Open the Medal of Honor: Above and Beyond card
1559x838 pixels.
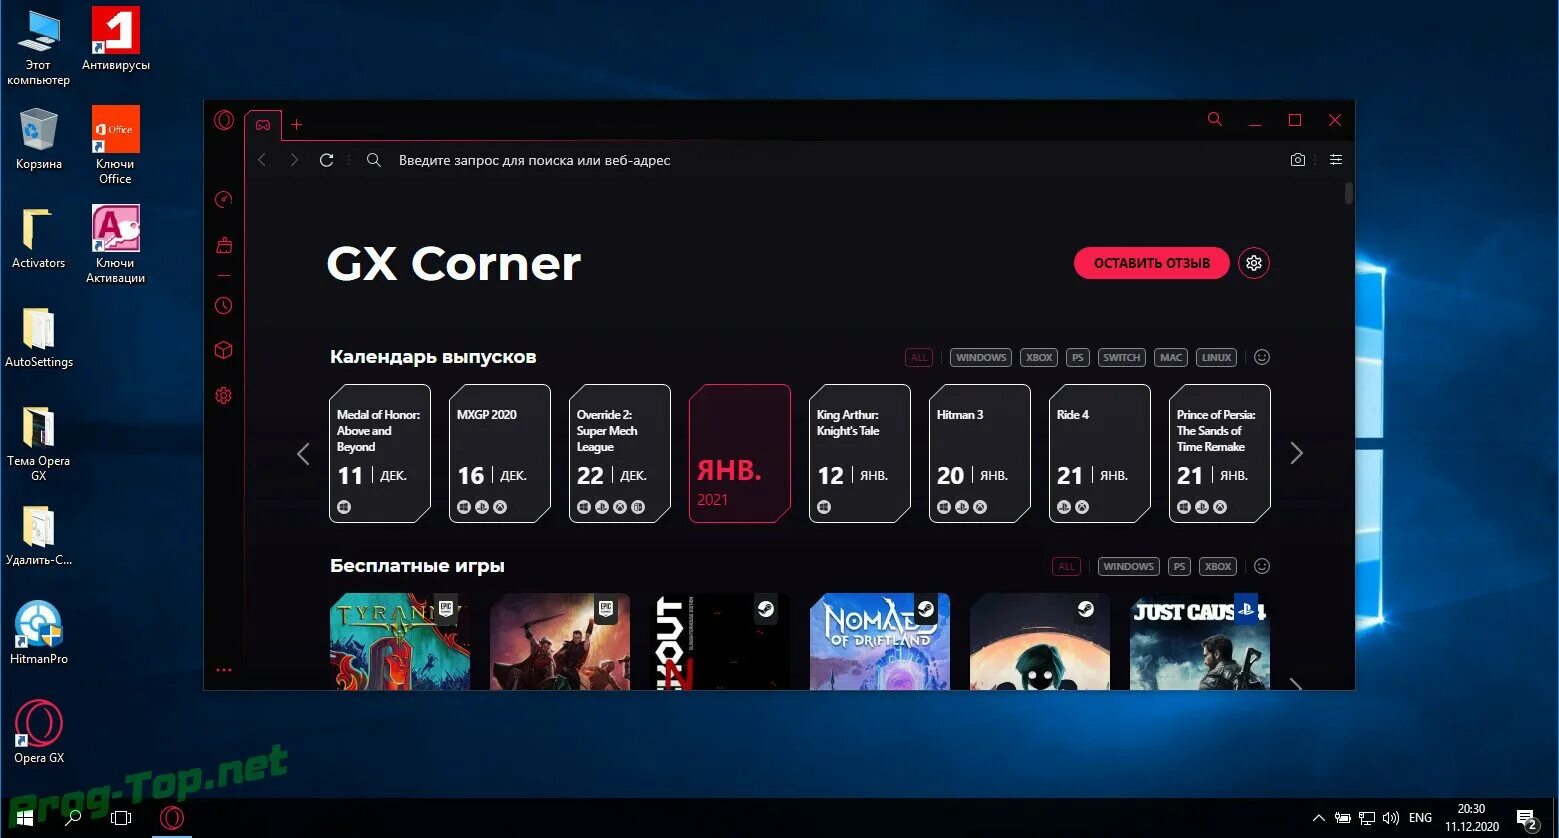(x=380, y=454)
